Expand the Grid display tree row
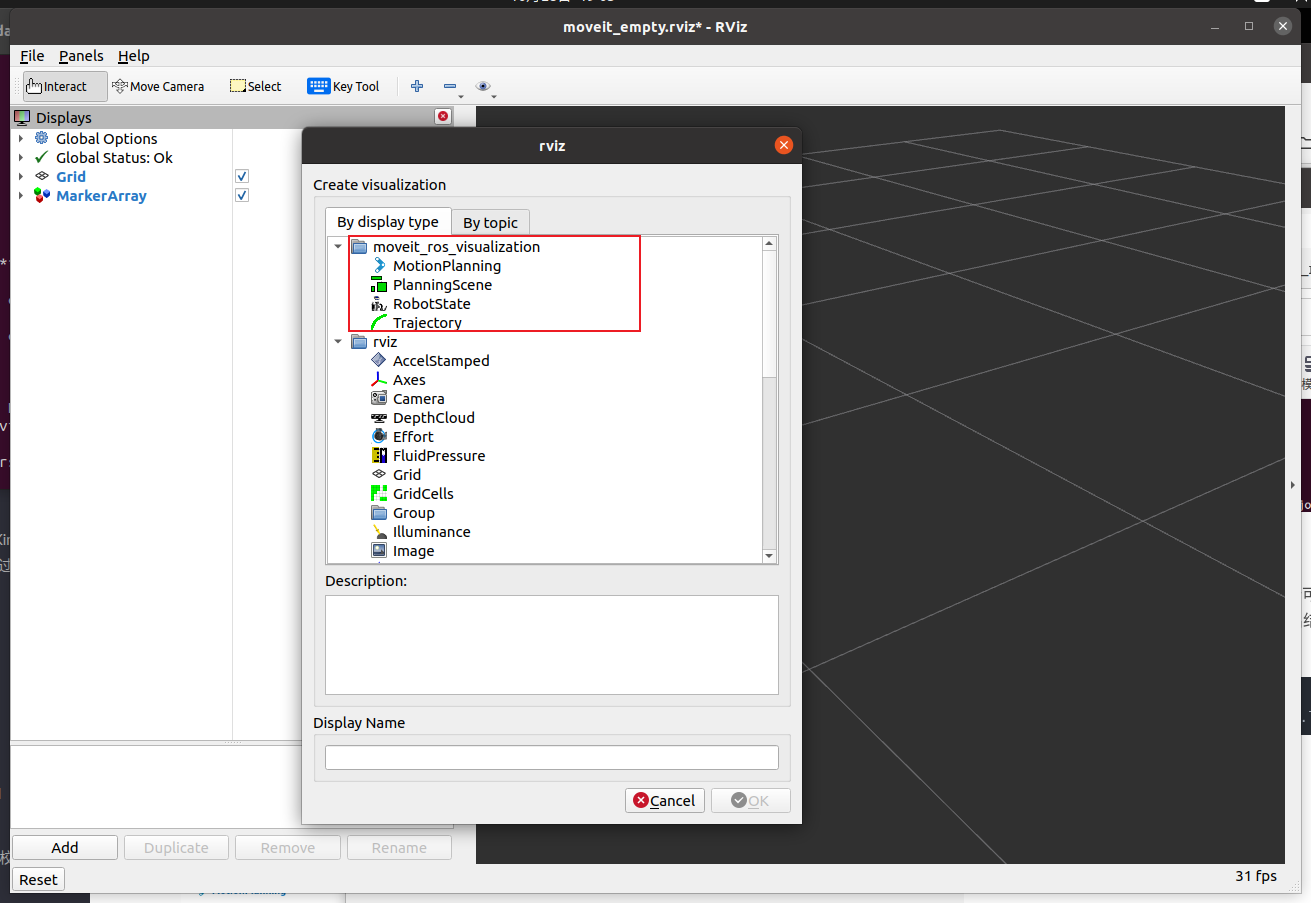The height and width of the screenshot is (903, 1311). coord(21,176)
